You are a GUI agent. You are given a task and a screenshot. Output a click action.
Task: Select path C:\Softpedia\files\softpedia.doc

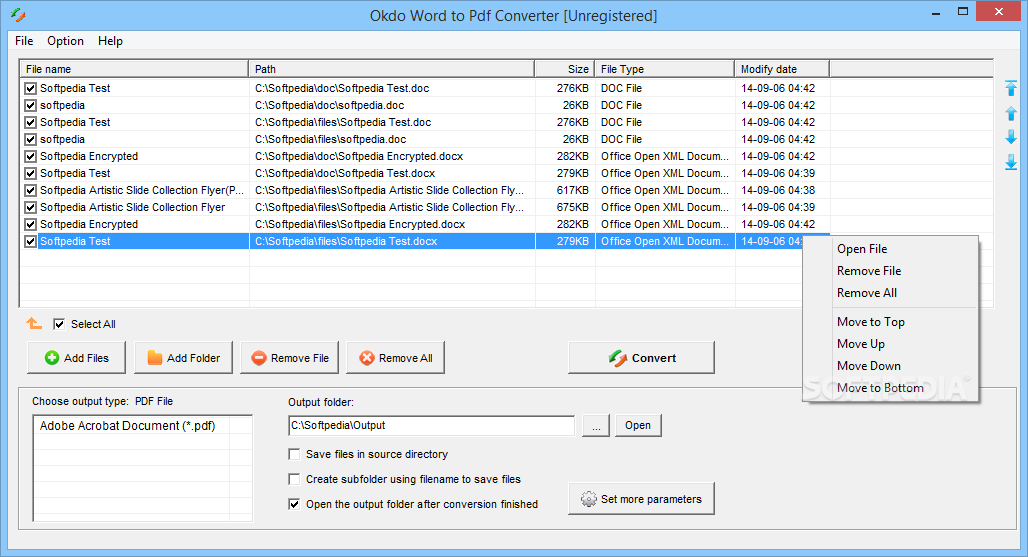coord(330,139)
